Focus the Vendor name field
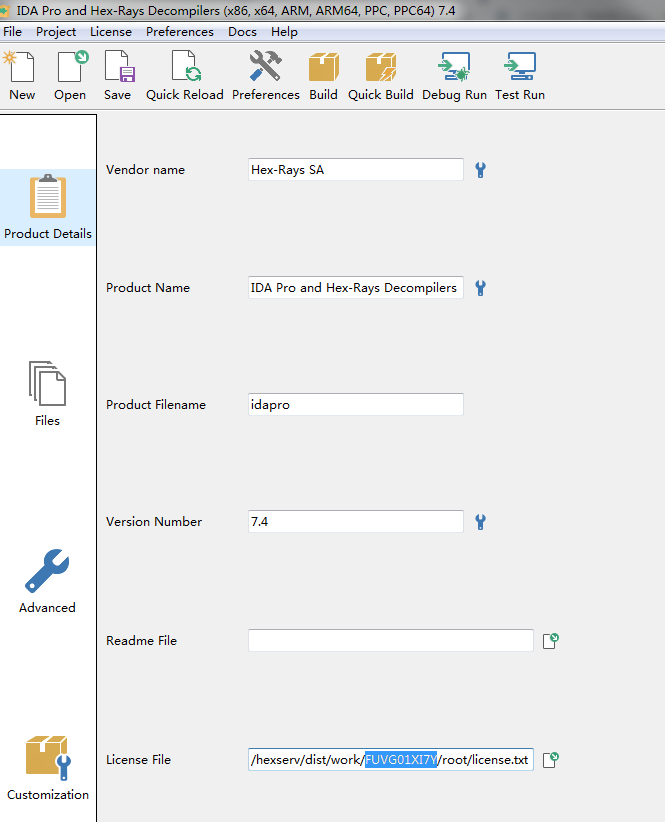Image resolution: width=665 pixels, height=822 pixels. (x=356, y=170)
